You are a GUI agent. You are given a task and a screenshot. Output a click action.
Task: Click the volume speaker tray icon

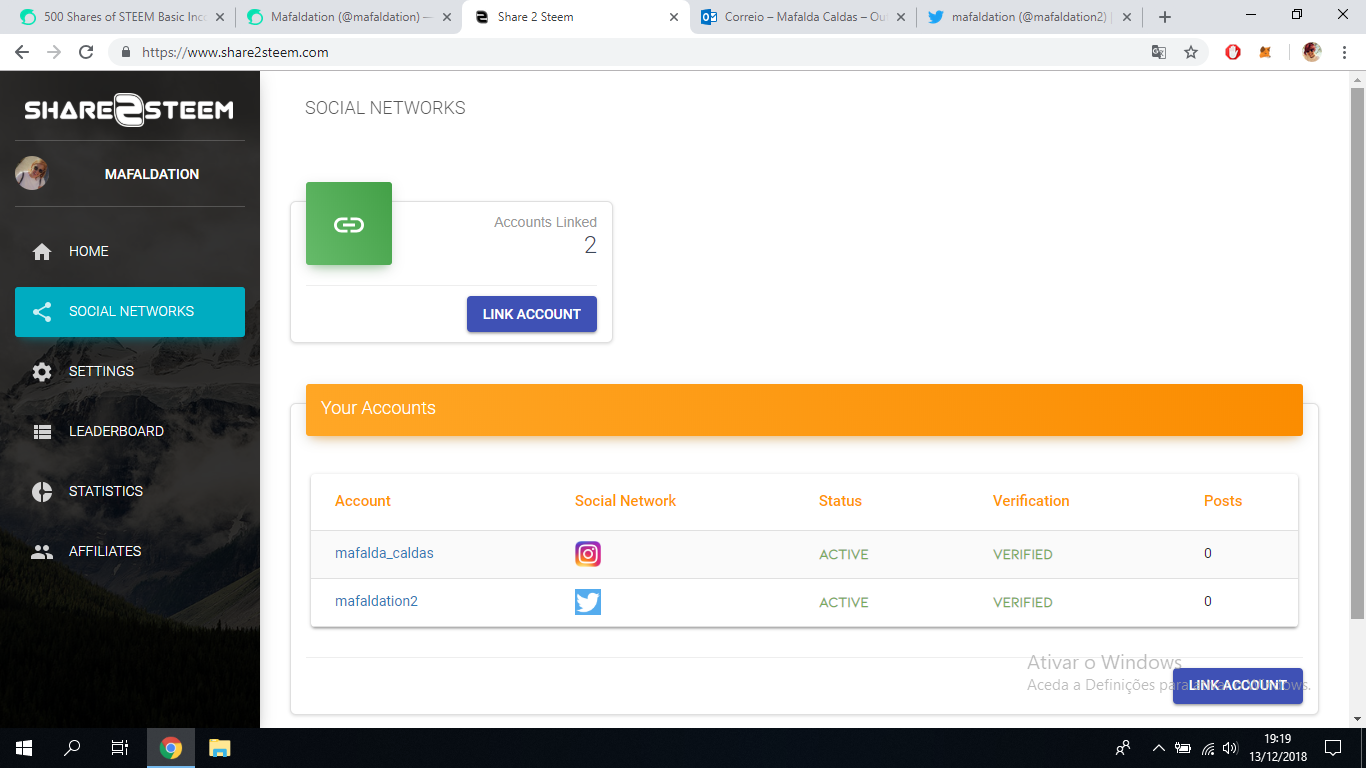(1230, 748)
